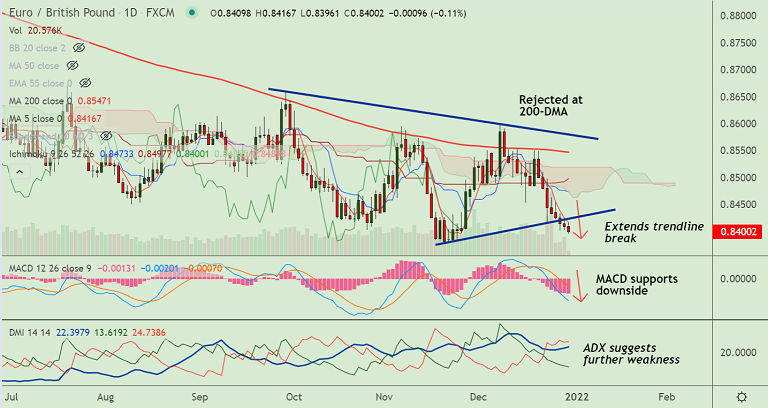
Task: Click the Euro / British Pound symbol title
Action: pos(62,13)
